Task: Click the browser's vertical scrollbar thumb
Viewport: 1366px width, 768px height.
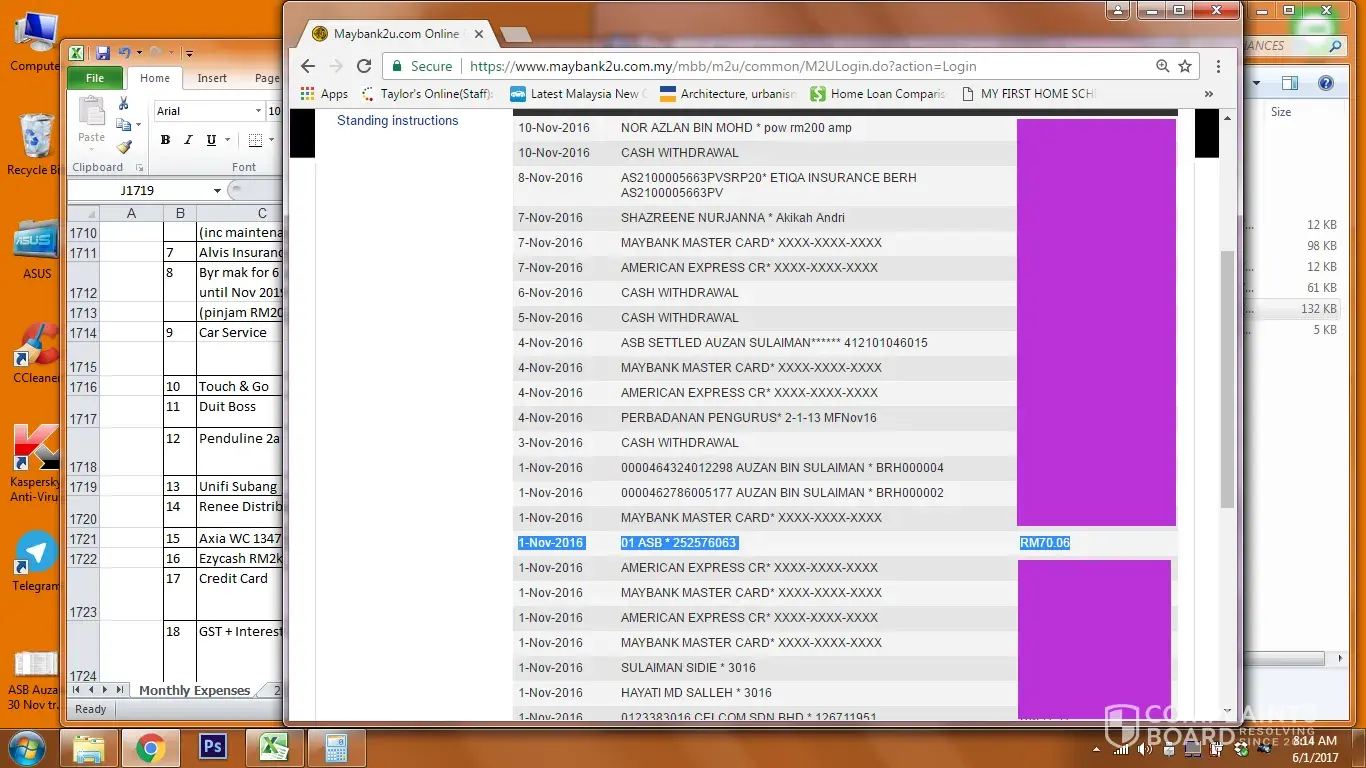Action: coord(1227,380)
